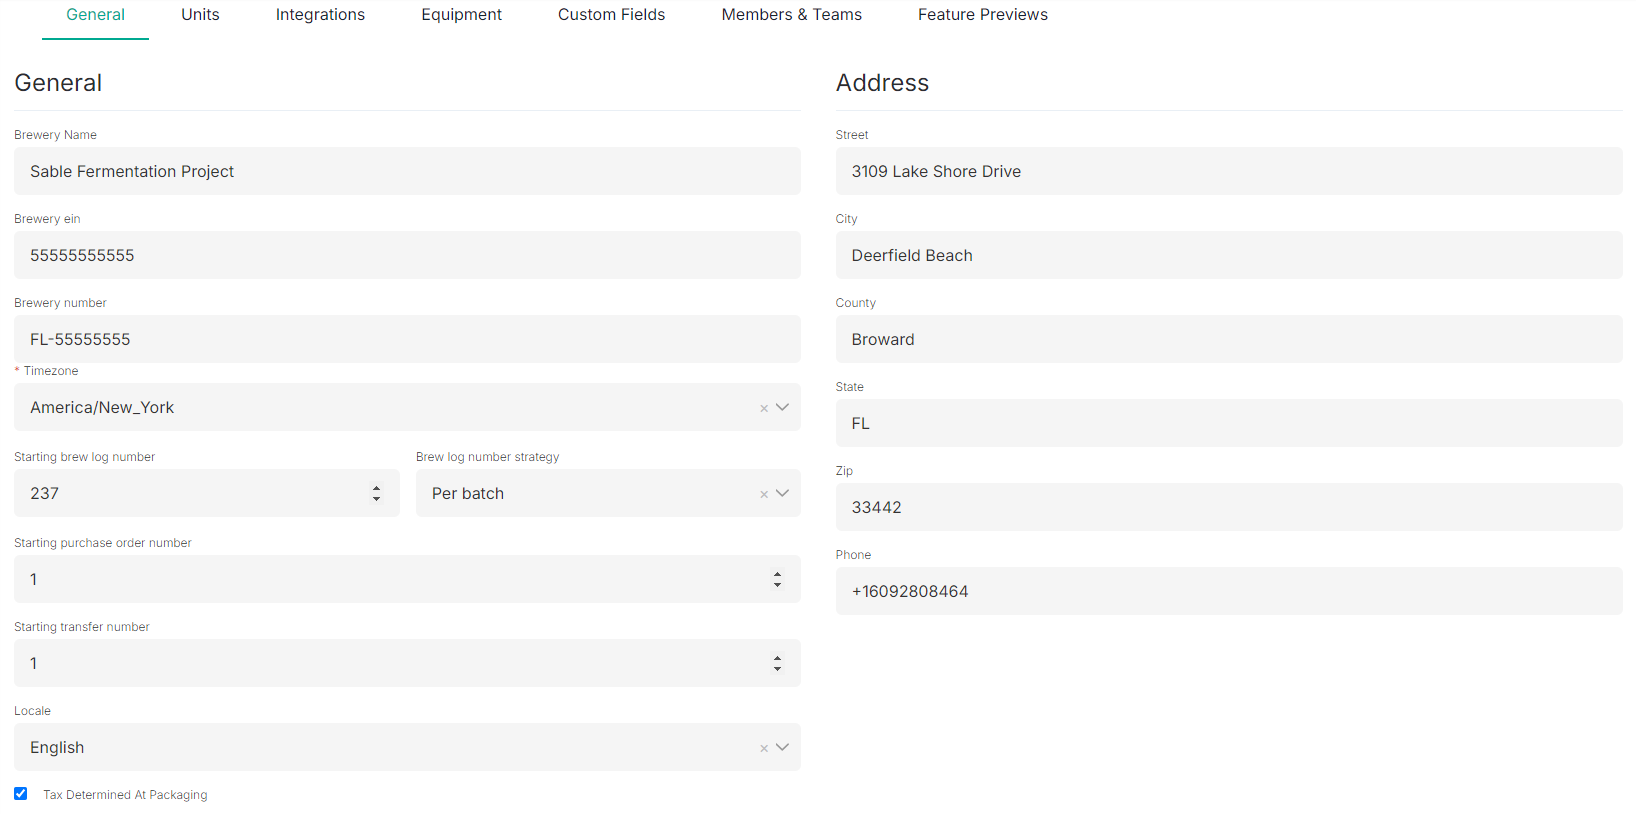1636x814 pixels.
Task: Open the Feature Previews tab
Action: (x=983, y=15)
